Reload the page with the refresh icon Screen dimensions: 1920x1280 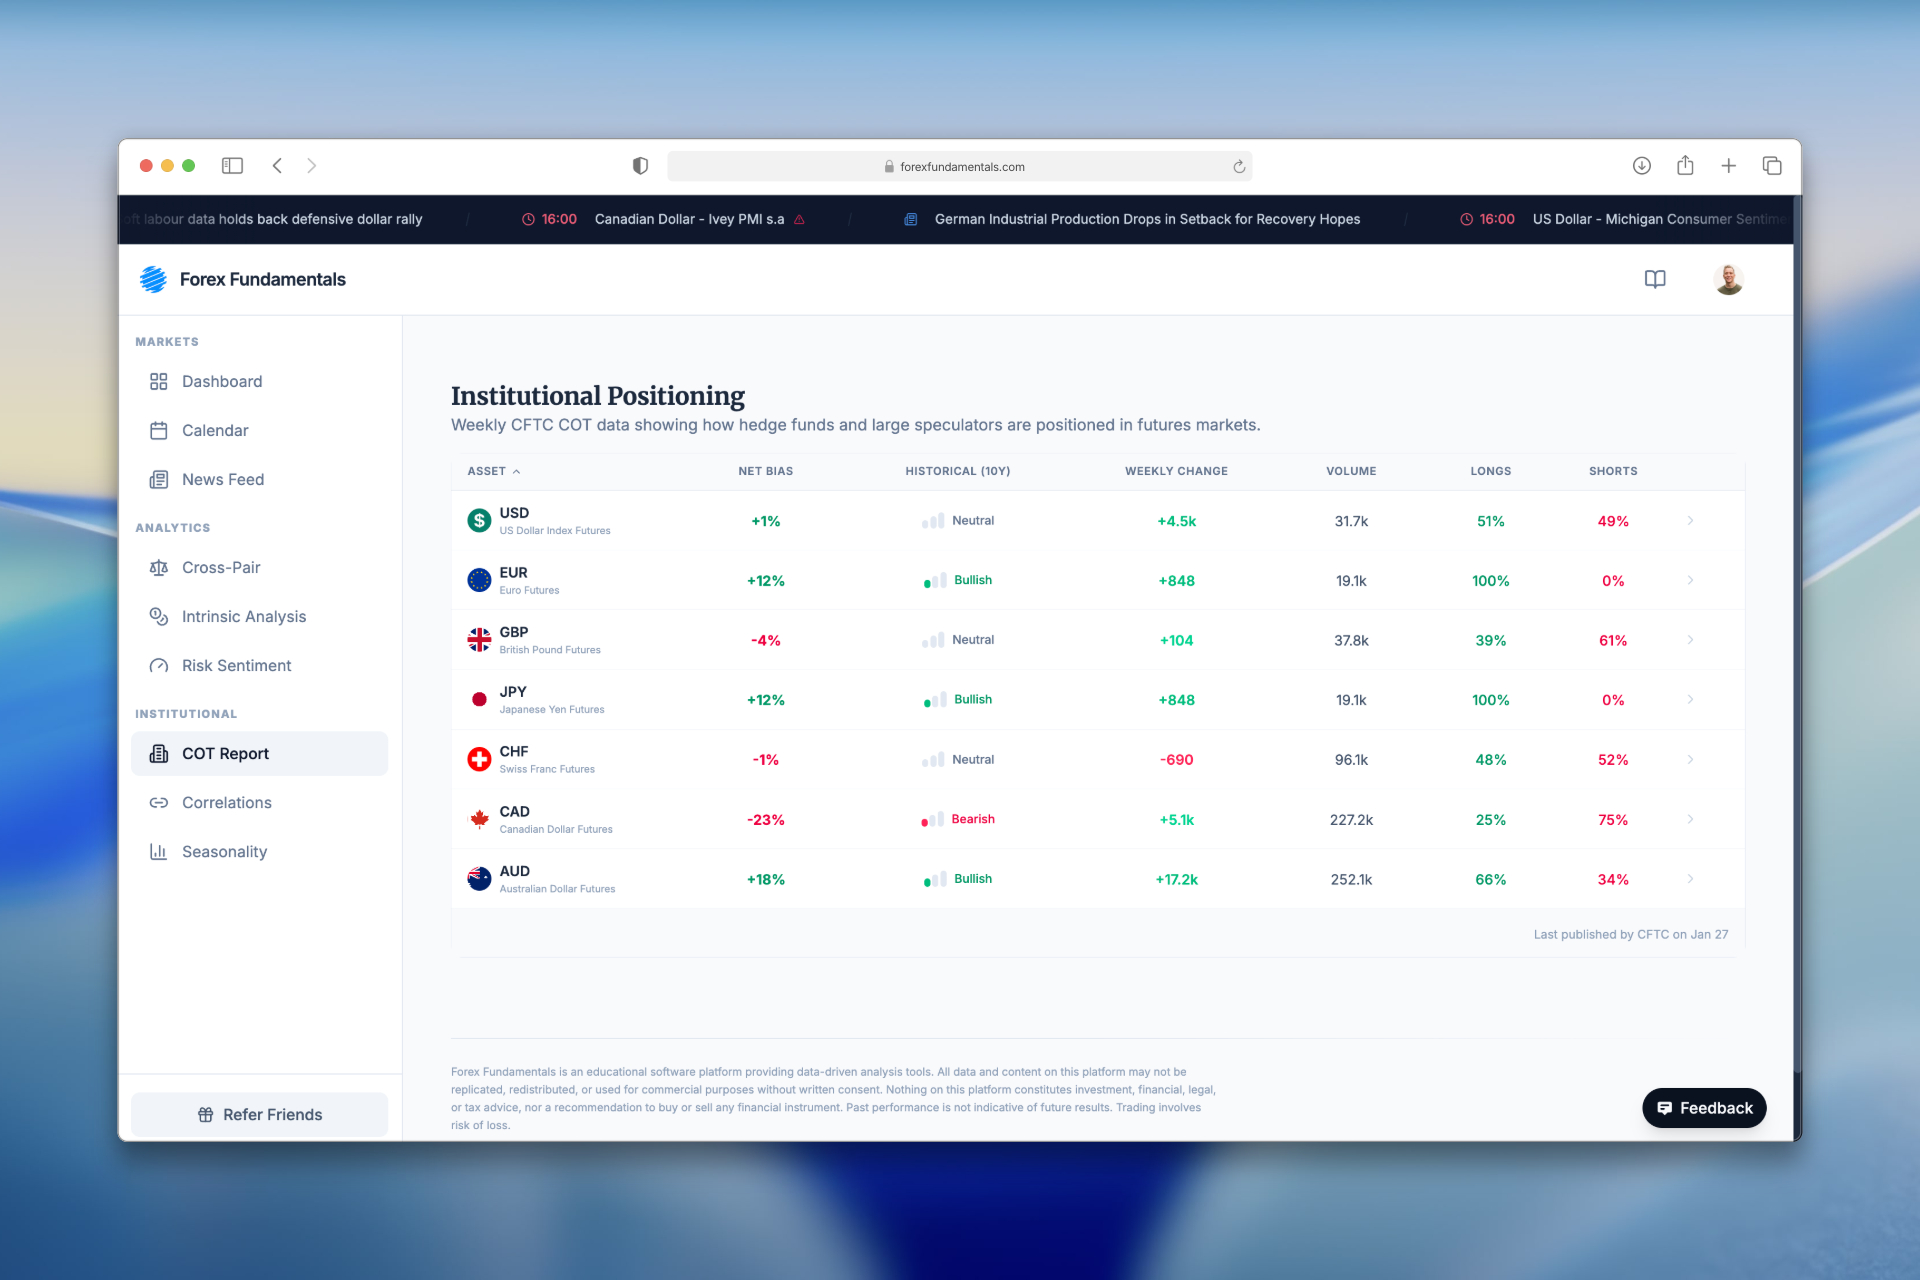tap(1239, 167)
